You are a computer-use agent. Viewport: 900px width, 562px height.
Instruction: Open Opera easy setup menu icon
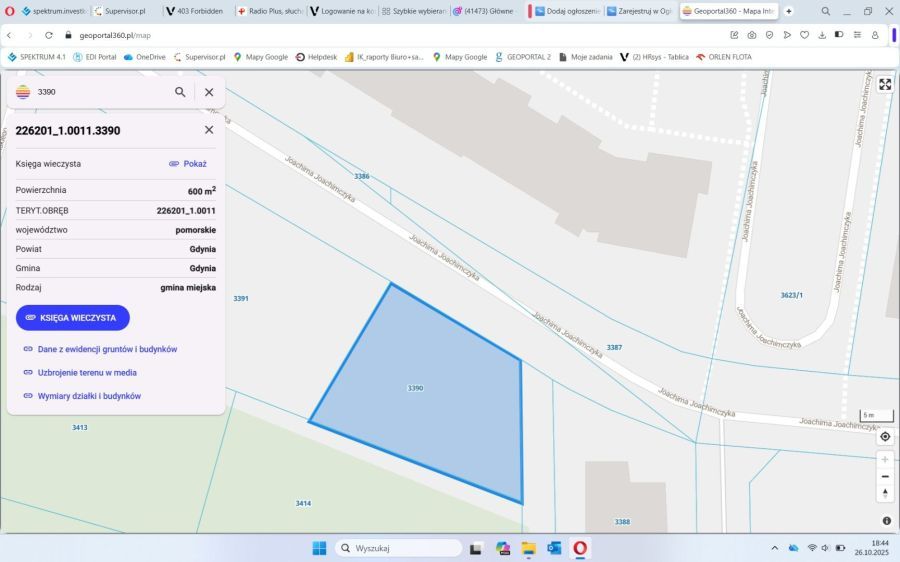point(857,35)
